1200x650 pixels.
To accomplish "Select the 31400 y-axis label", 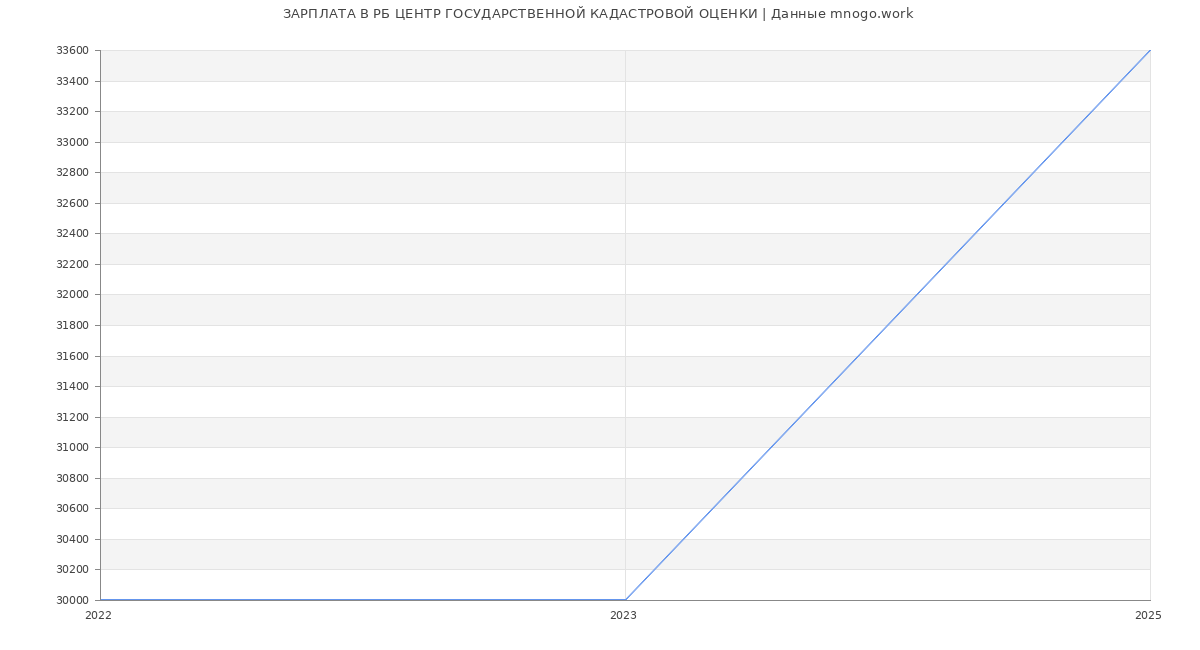I will (72, 387).
